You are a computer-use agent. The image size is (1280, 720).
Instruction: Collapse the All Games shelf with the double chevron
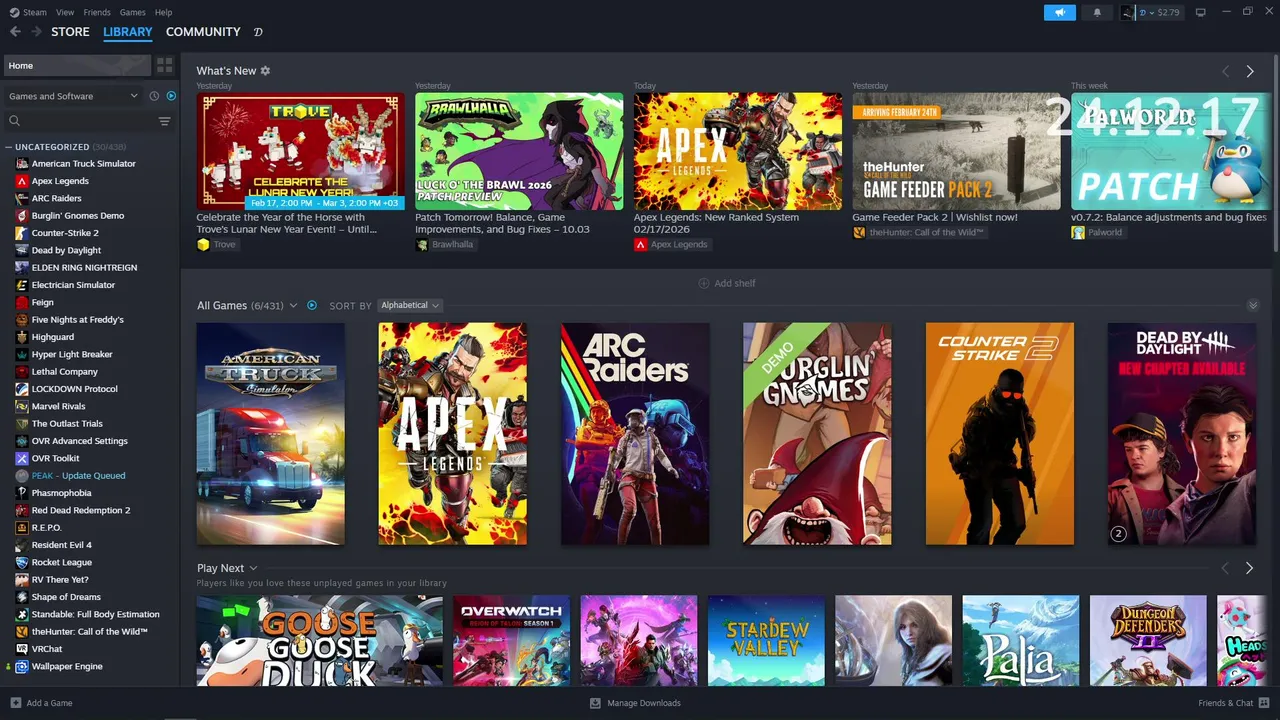click(x=1253, y=305)
